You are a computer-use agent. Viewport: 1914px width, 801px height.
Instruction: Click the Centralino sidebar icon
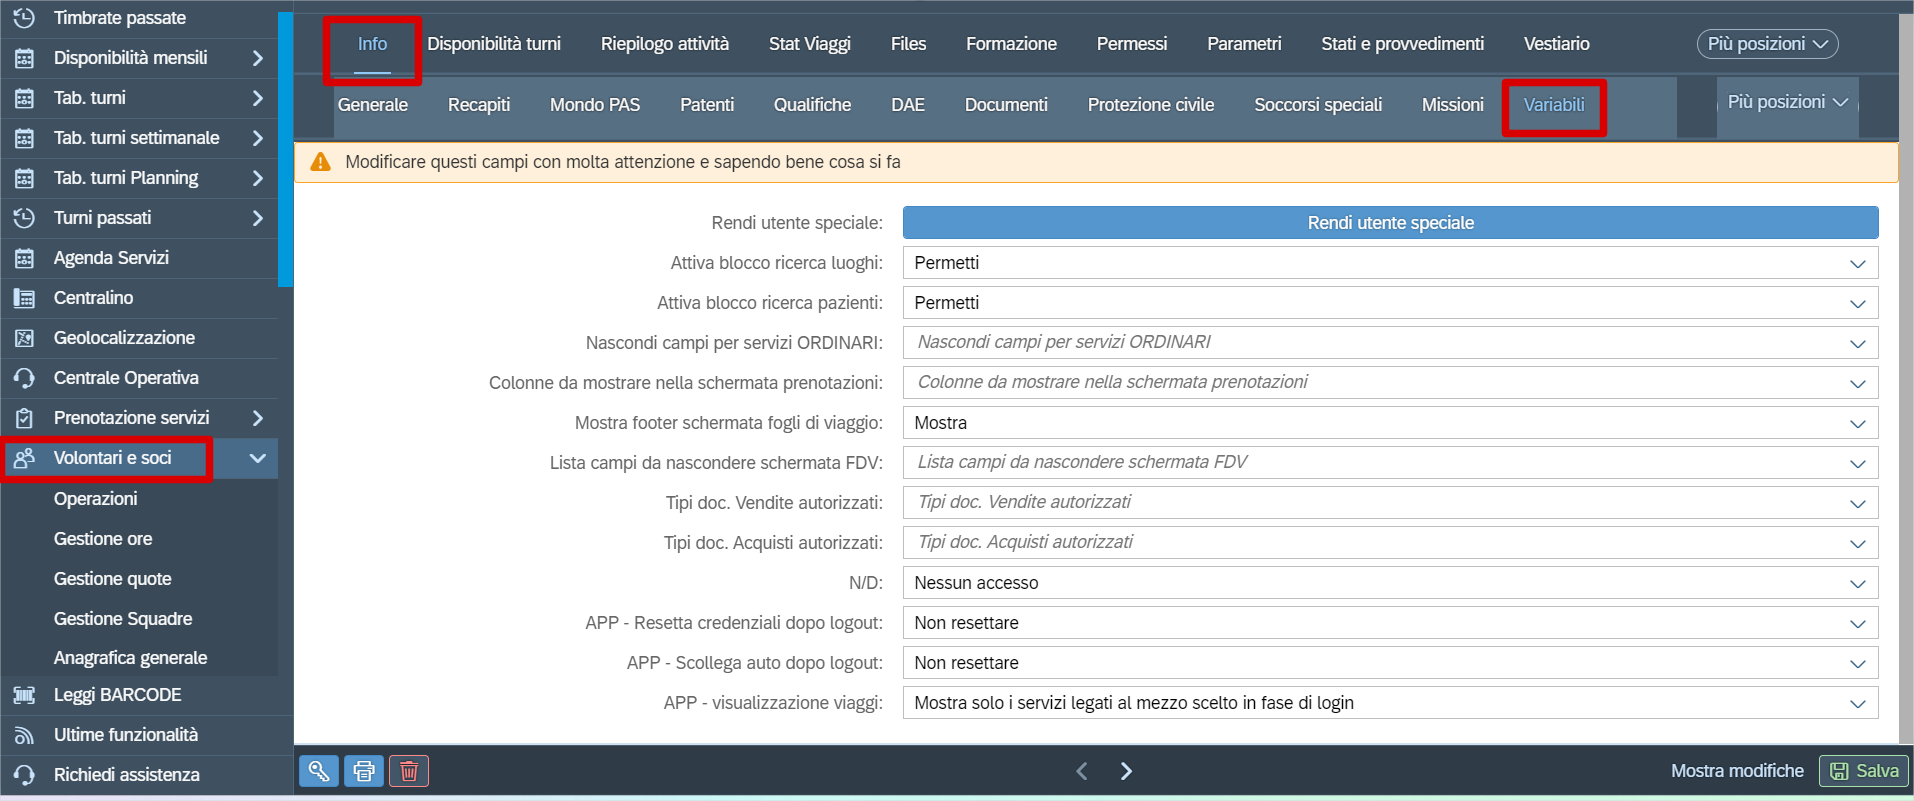pos(25,298)
